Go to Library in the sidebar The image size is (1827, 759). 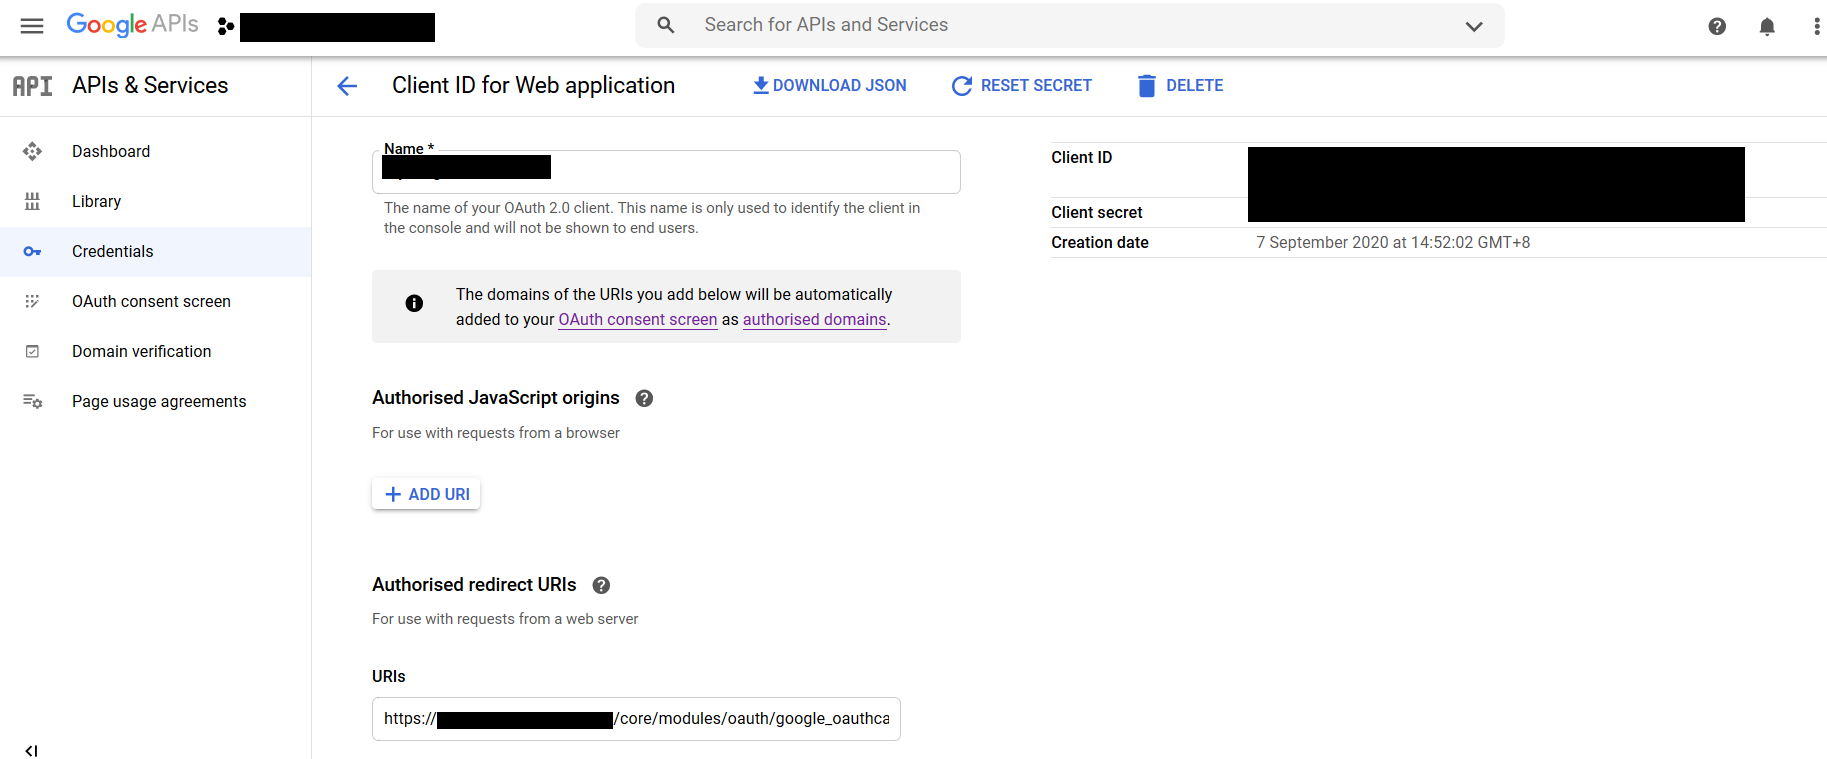point(96,201)
